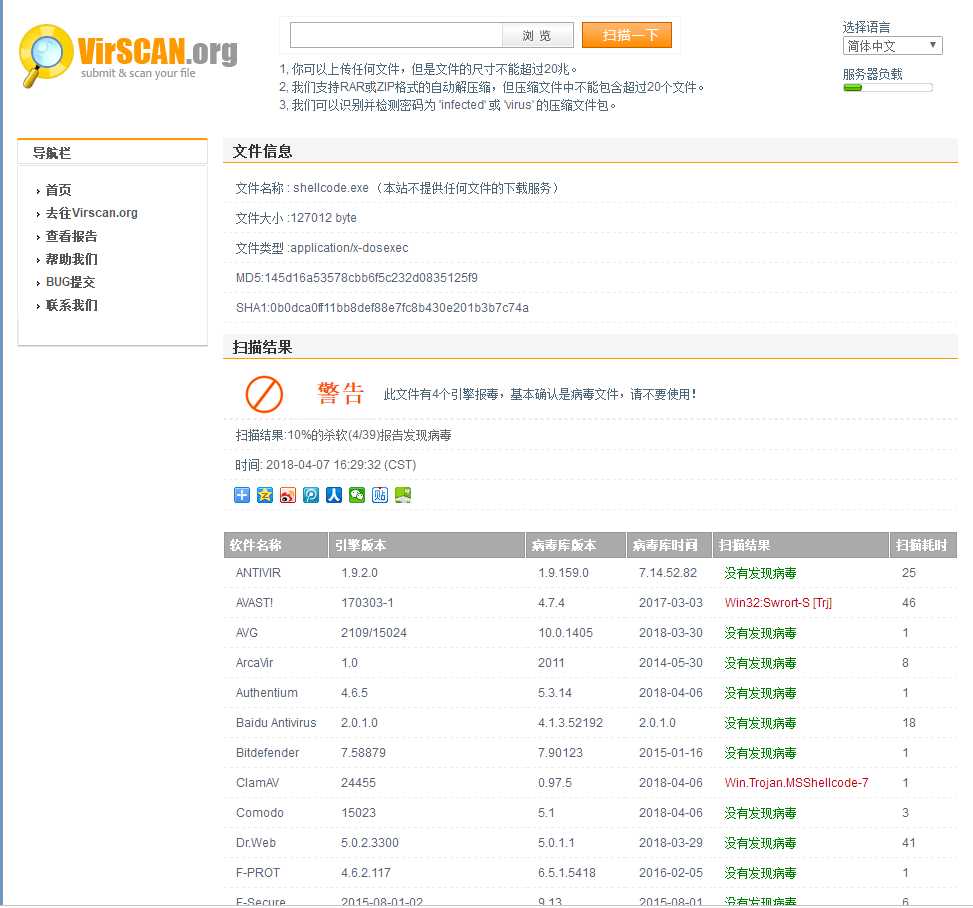Click the 软件名称 column header
Screen dimensions: 973x908
pos(276,545)
